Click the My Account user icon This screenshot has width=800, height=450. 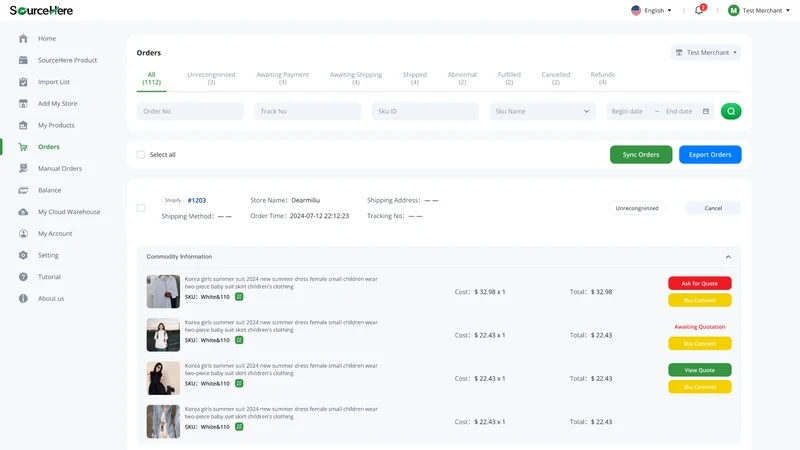coord(23,234)
